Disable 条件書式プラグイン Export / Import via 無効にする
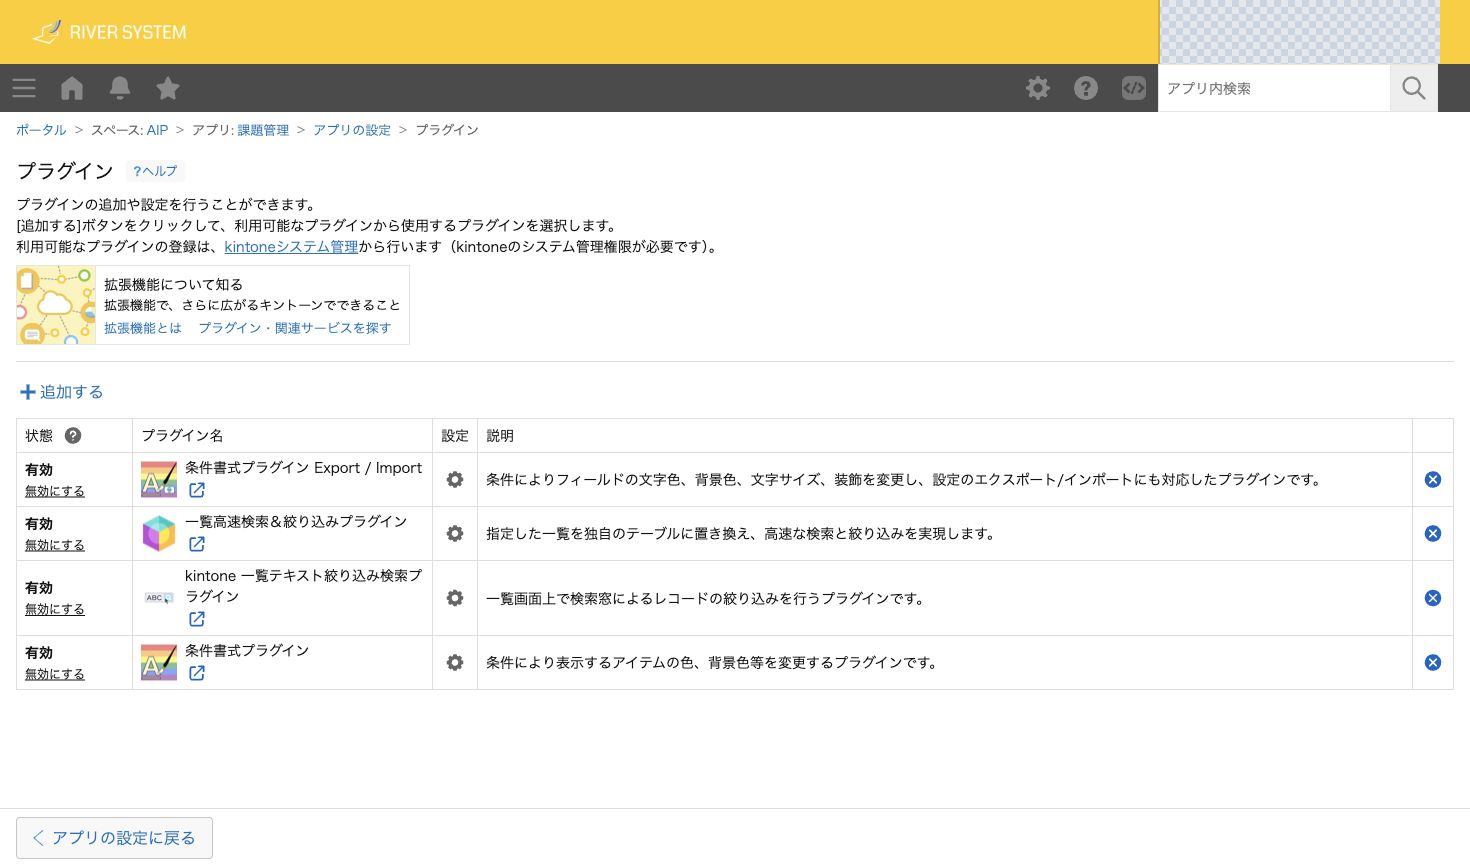The image size is (1470, 867). pos(55,491)
